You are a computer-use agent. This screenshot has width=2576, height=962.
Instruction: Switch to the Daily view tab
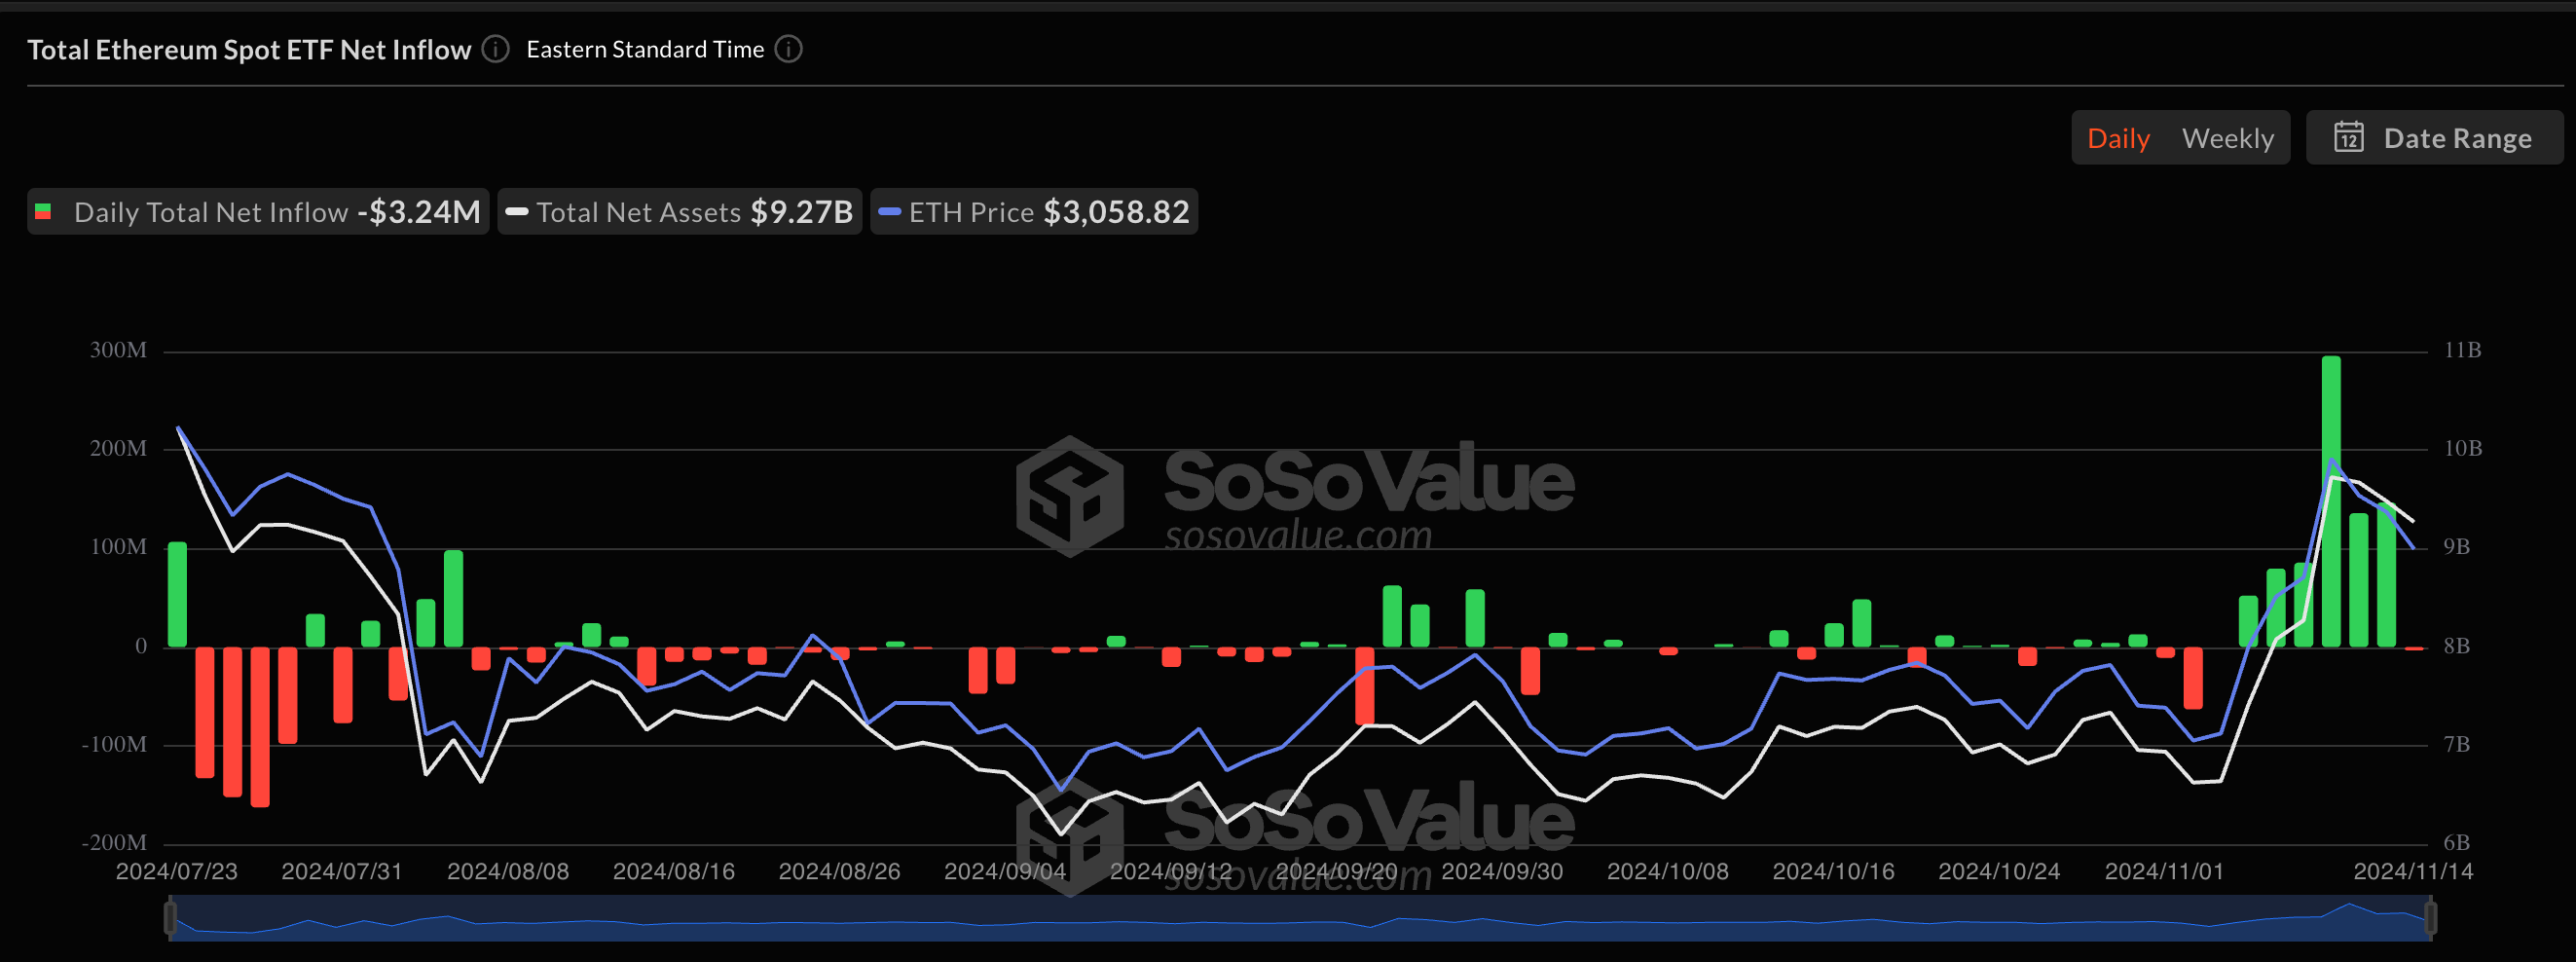click(2117, 138)
